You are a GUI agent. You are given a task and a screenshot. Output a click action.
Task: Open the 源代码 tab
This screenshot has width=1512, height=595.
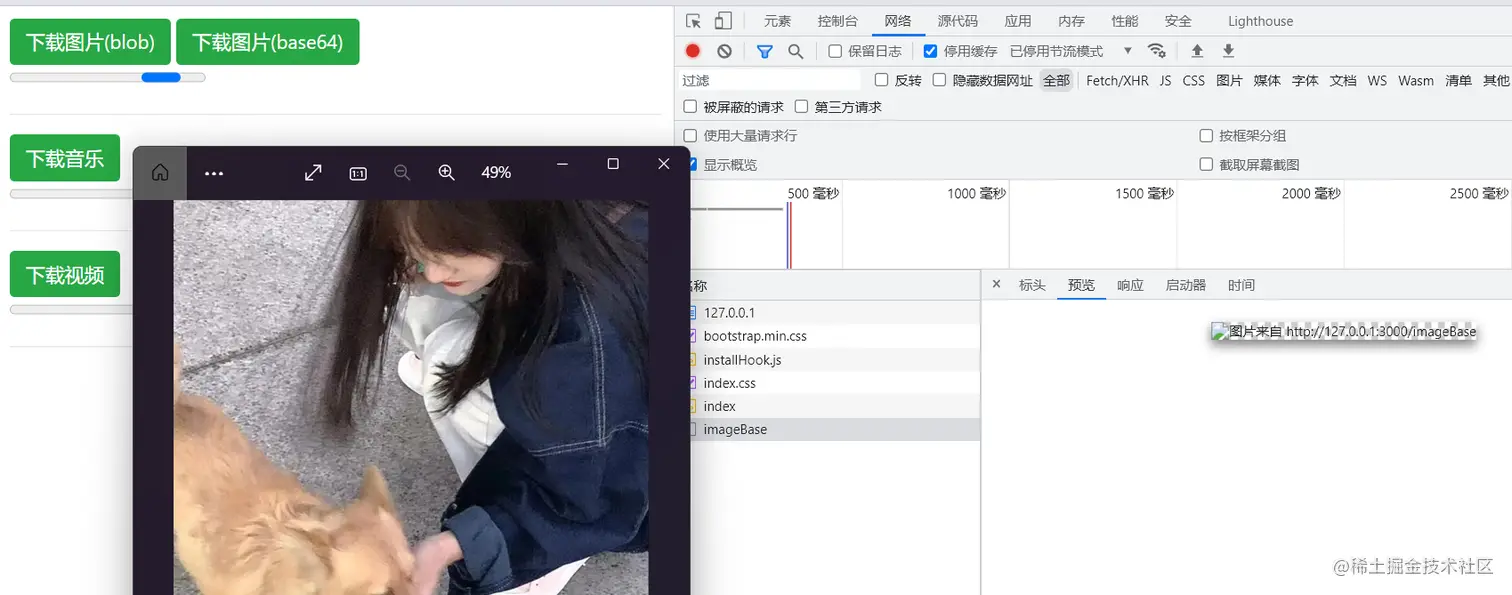click(x=958, y=21)
